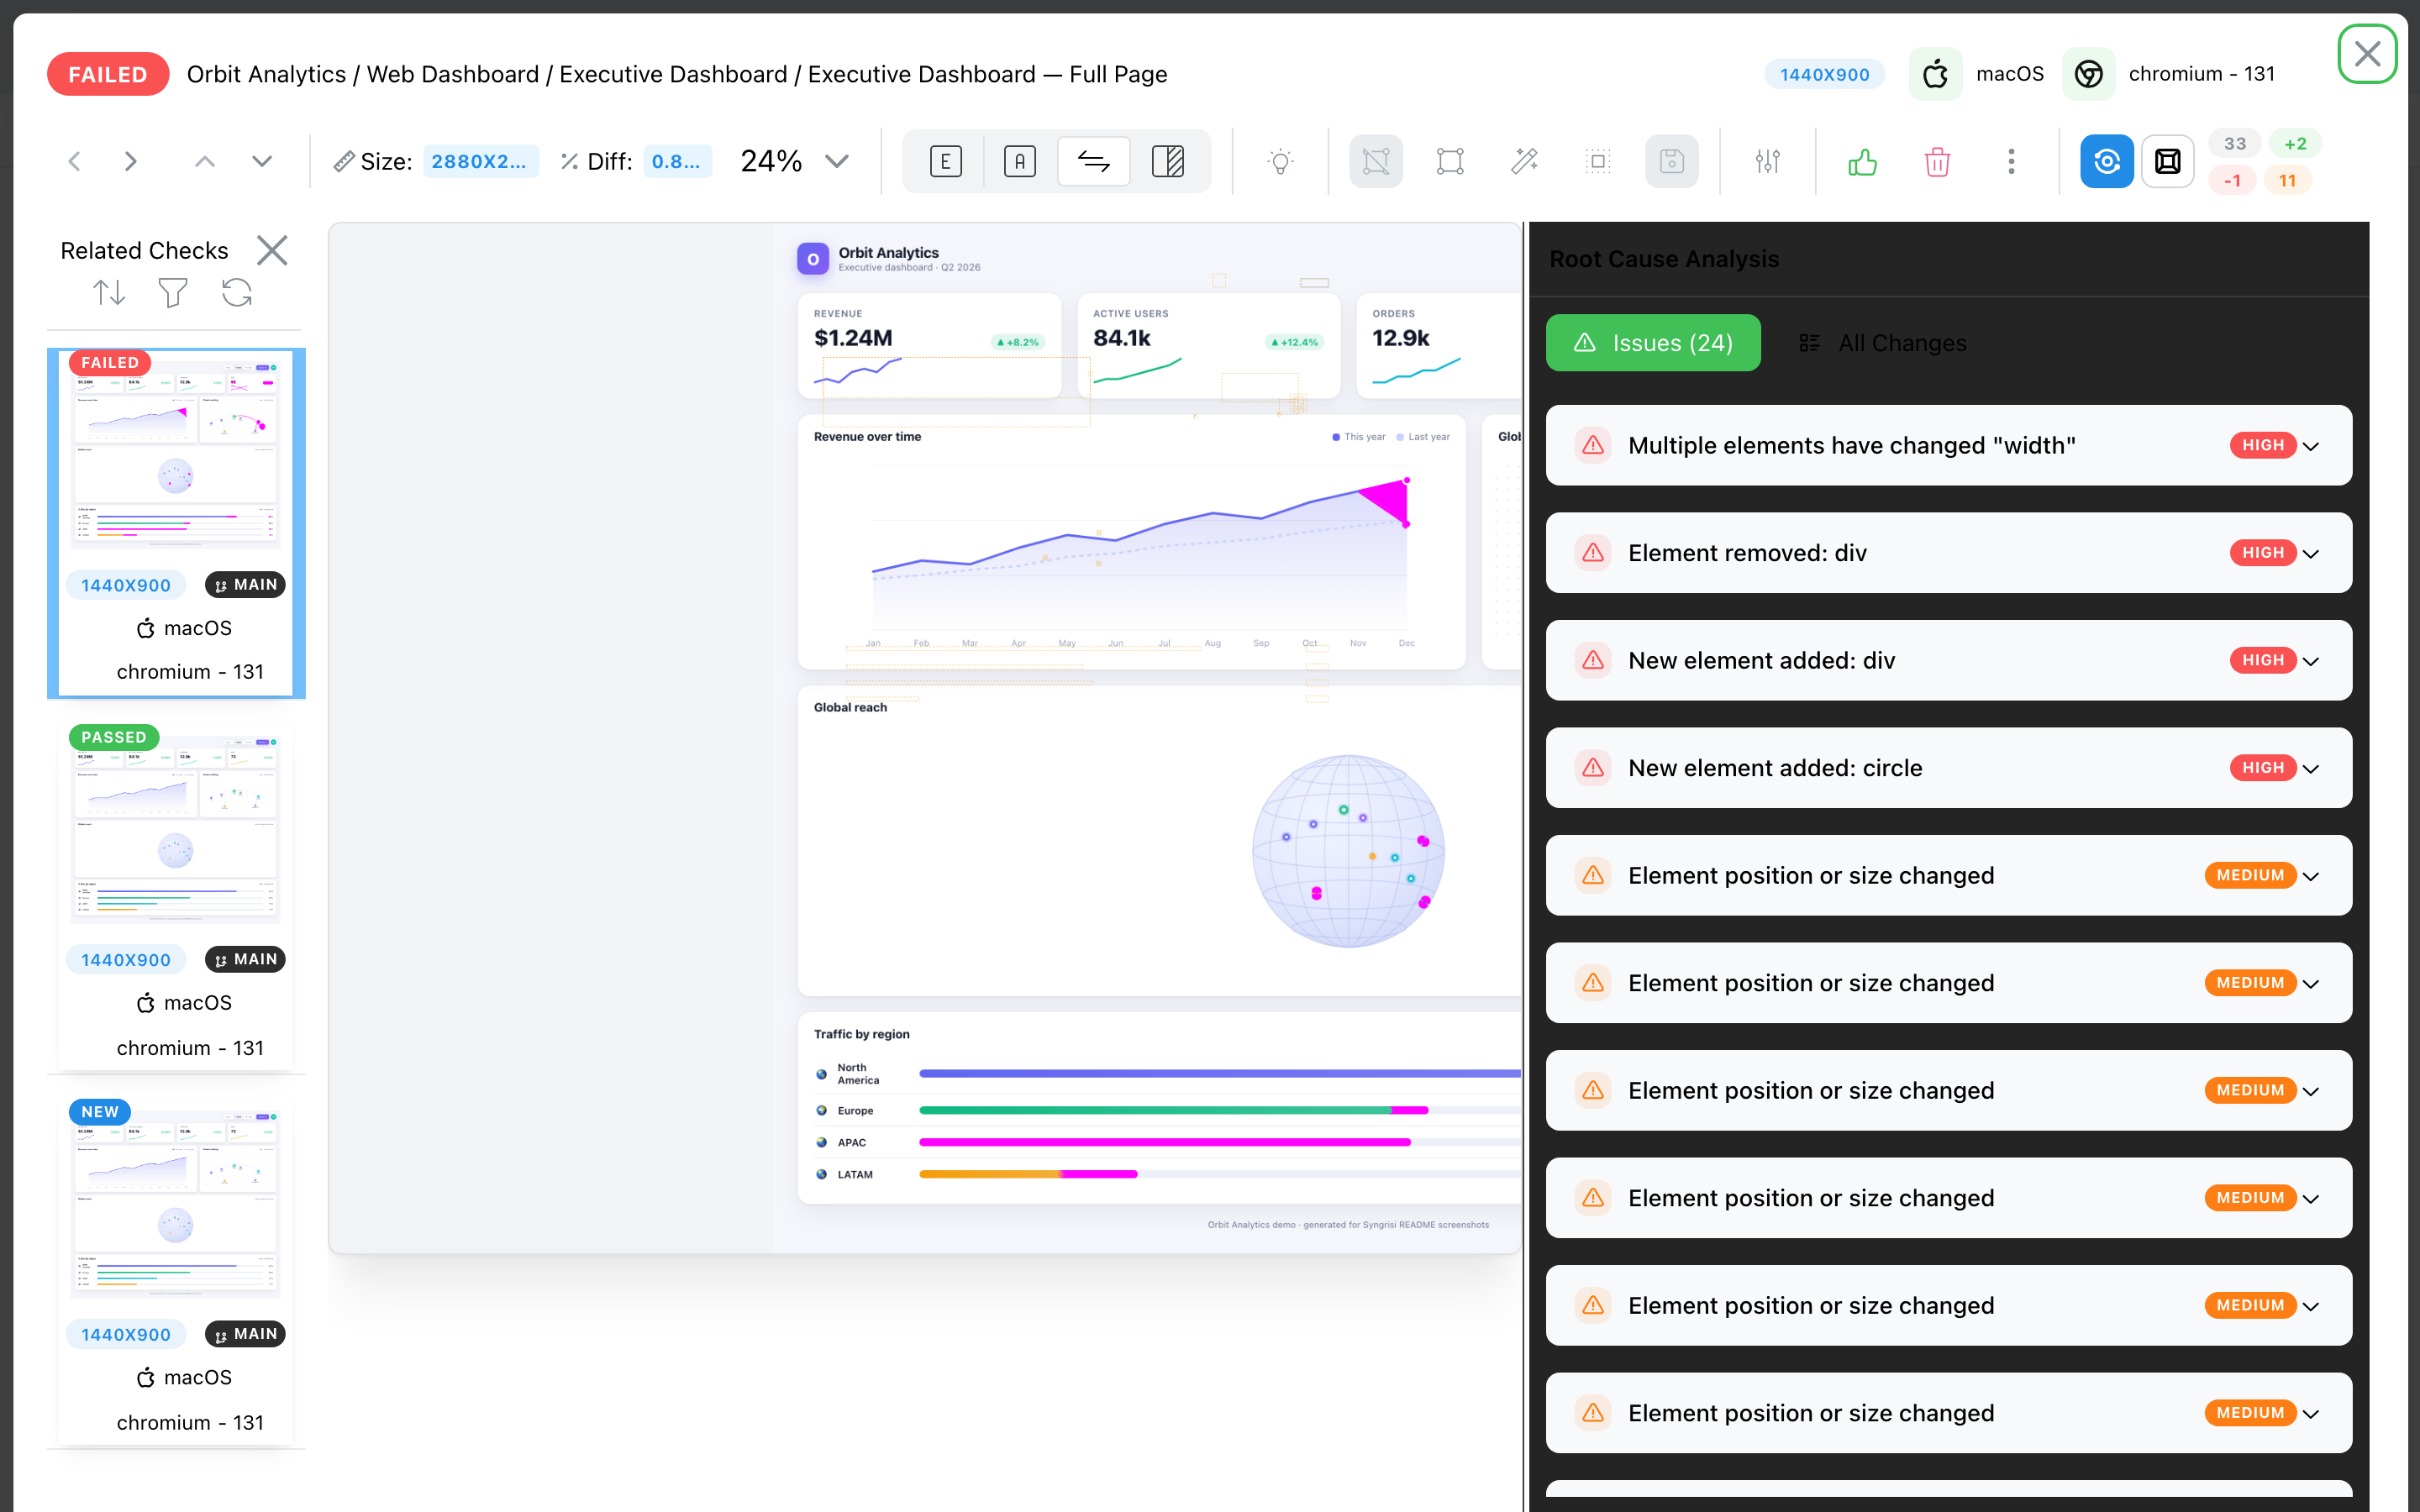
Task: Click the HIGH badge on 'Element removed: div'
Action: point(2262,553)
